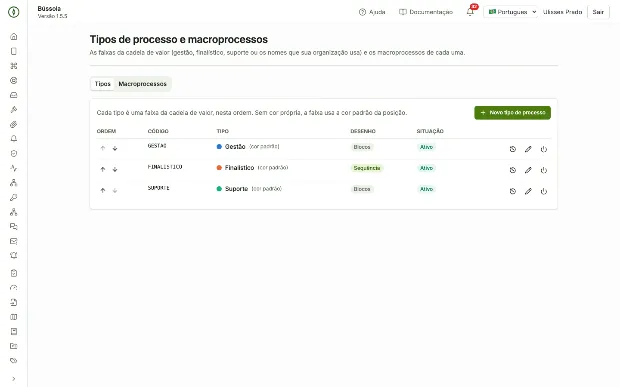This screenshot has width=620, height=387.
Task: Open the gauge icon in the sidebar
Action: [13, 288]
